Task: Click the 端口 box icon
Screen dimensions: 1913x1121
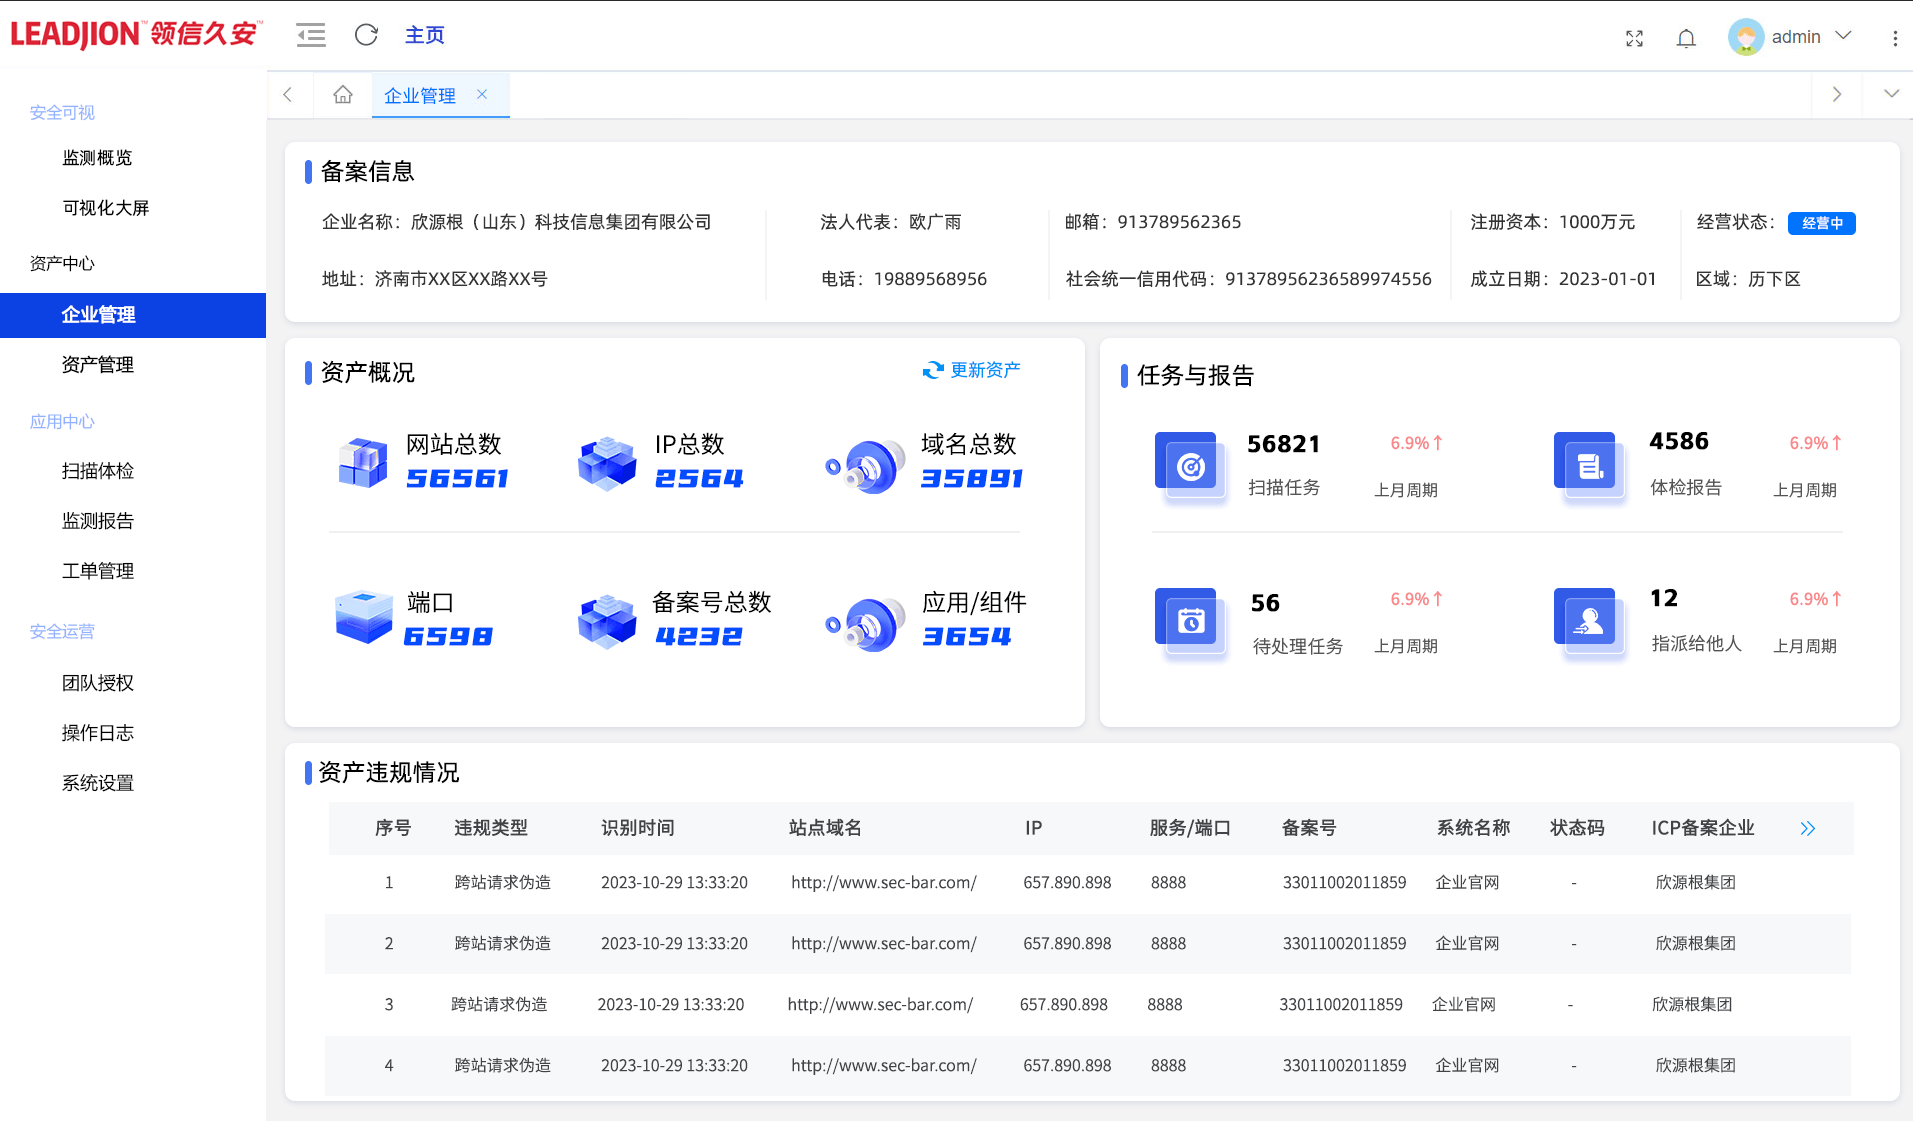Action: pyautogui.click(x=363, y=617)
